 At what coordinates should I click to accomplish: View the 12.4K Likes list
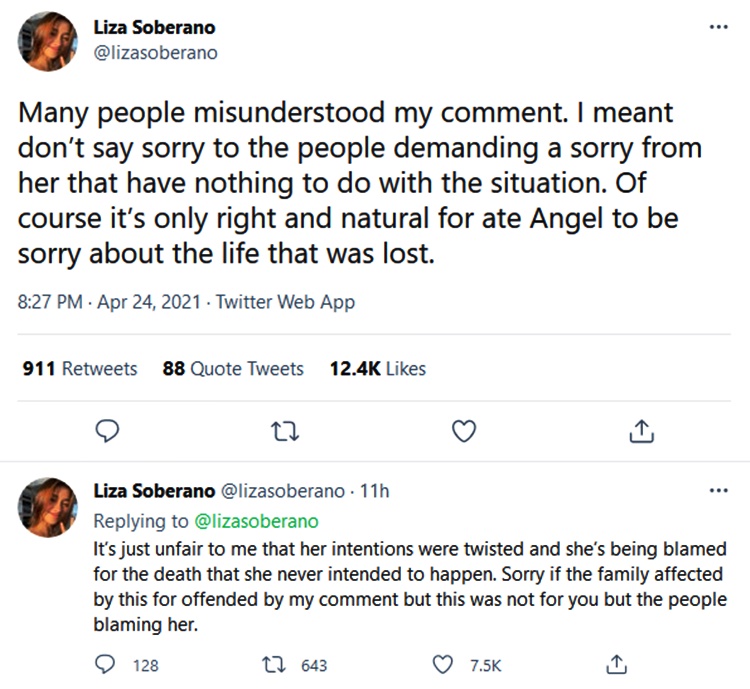(x=377, y=369)
